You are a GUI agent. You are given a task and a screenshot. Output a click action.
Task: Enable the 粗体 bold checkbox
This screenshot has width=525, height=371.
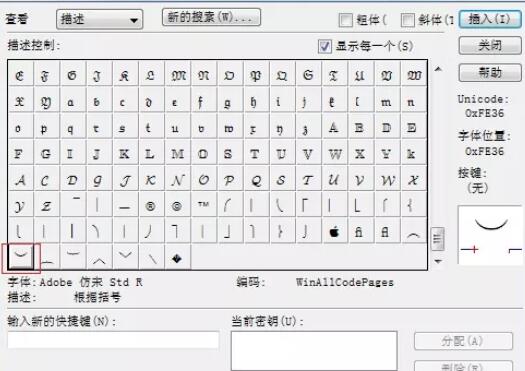[345, 20]
